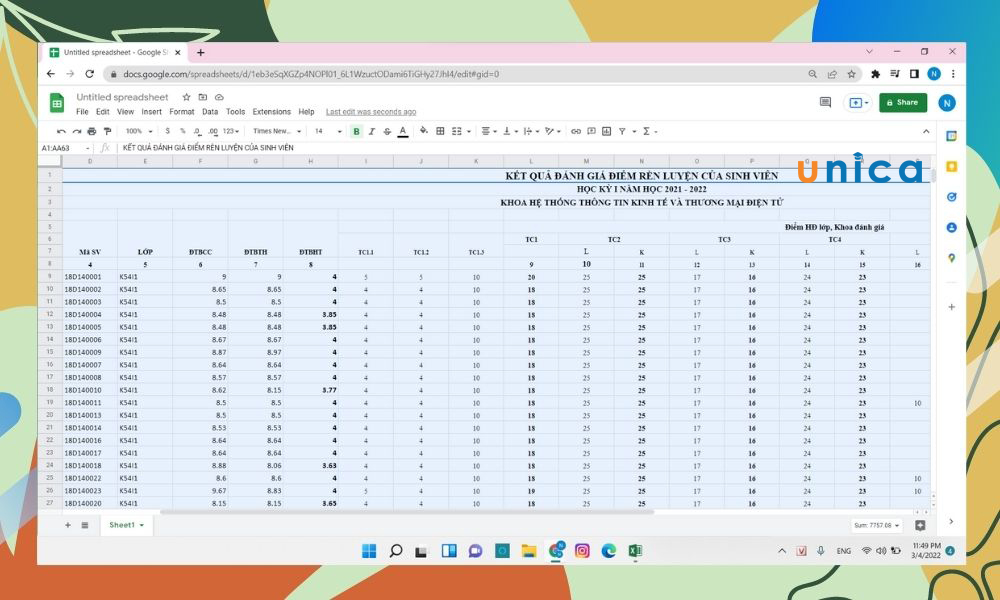Toggle Italic formatting
1000x600 pixels.
[x=371, y=131]
